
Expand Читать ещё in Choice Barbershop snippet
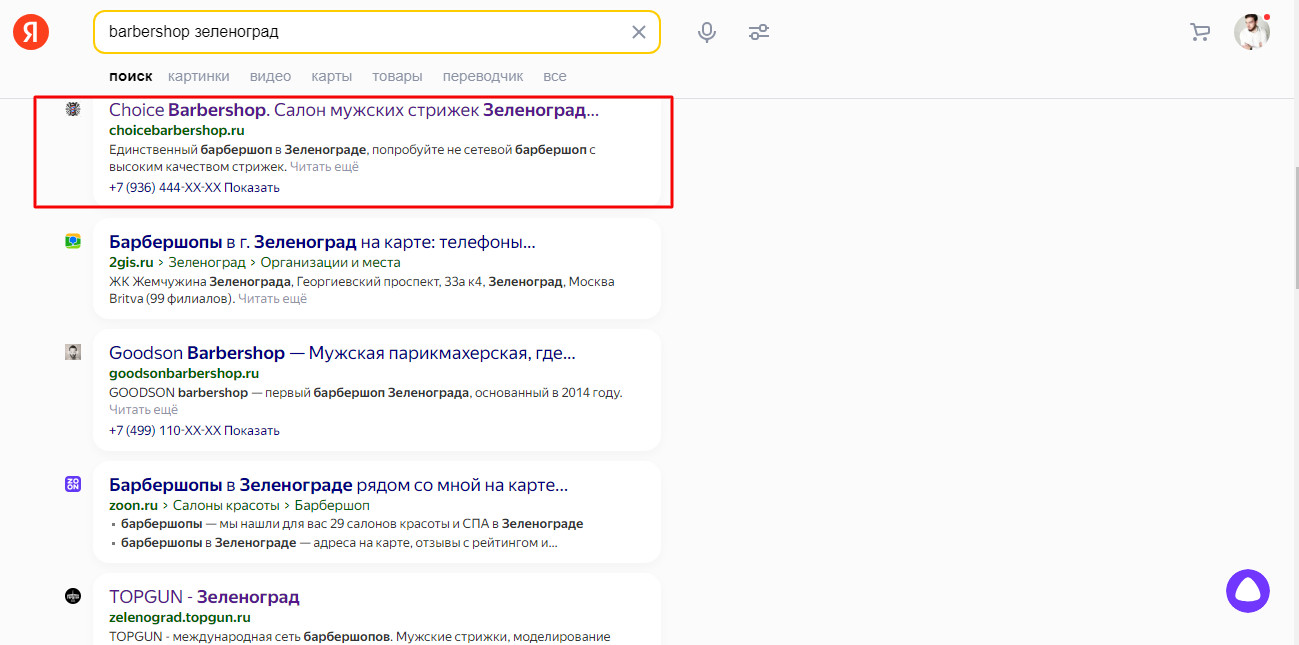coord(324,167)
